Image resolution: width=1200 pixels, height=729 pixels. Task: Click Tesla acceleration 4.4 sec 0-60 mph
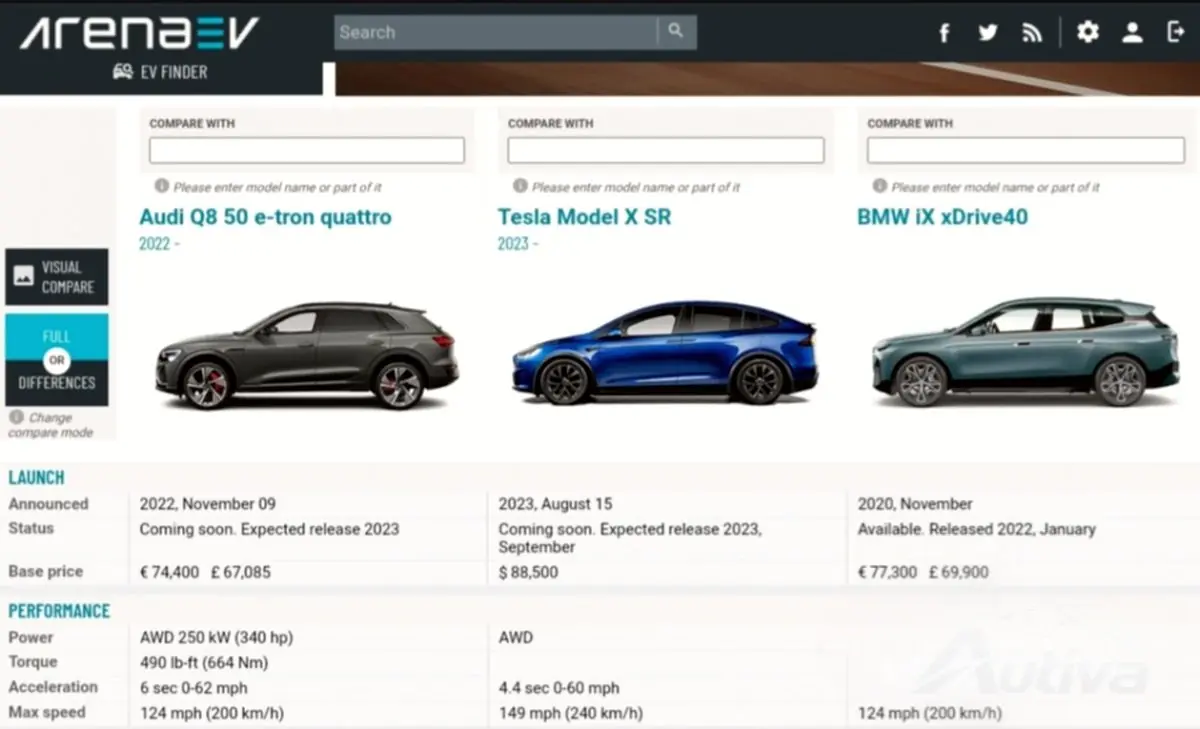(x=558, y=688)
